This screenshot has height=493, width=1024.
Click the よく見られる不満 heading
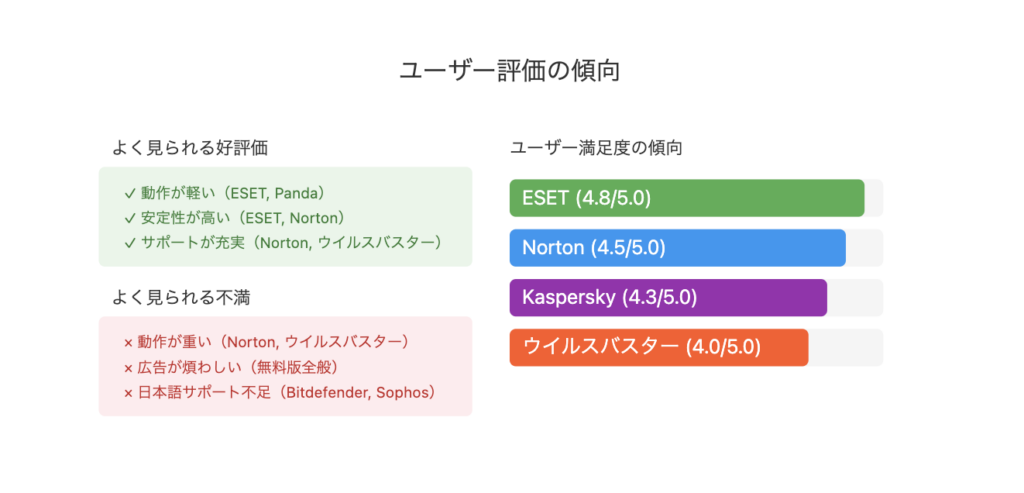[181, 298]
